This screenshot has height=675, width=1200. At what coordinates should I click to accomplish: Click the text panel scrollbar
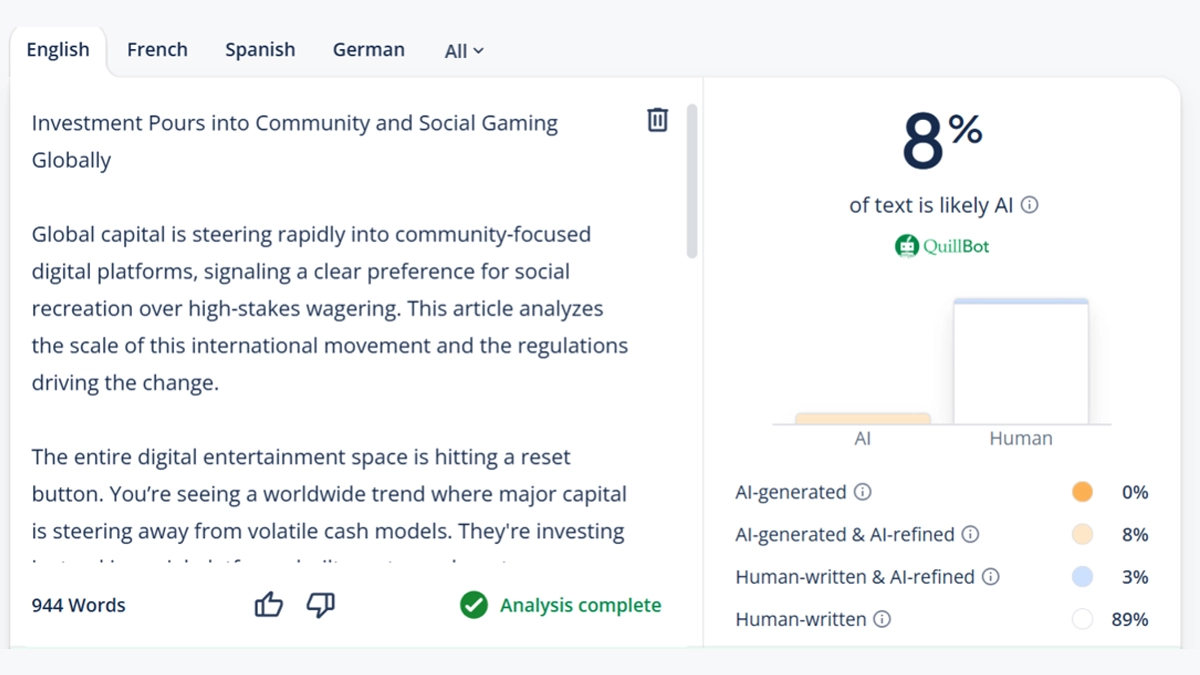pos(691,180)
